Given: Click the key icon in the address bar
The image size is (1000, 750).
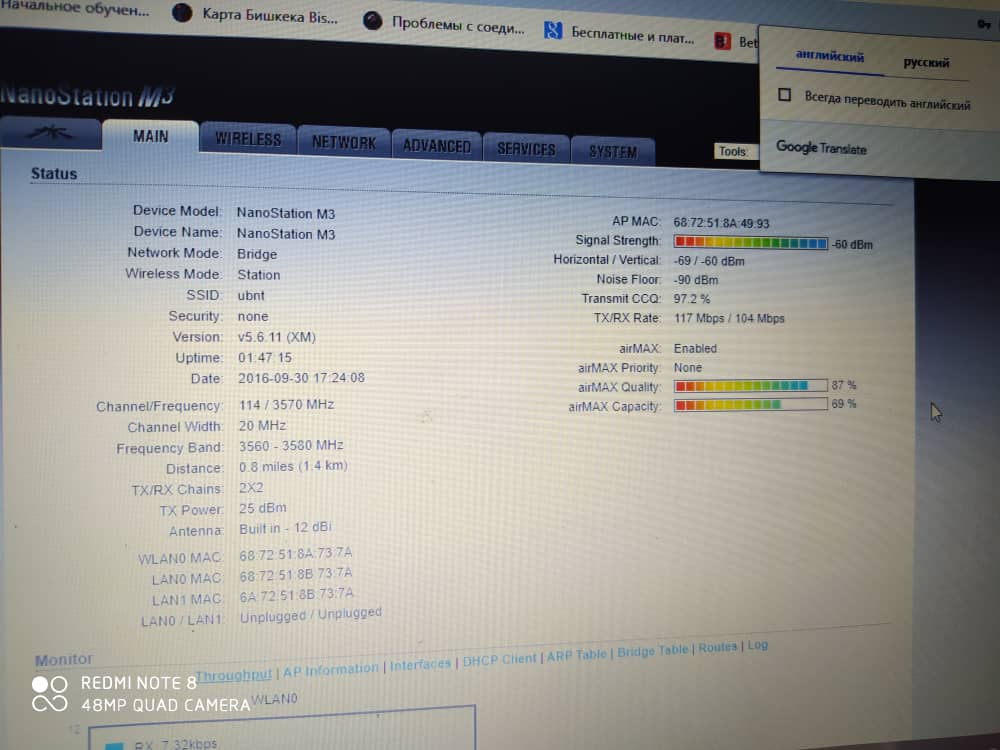Looking at the screenshot, I should 983,24.
